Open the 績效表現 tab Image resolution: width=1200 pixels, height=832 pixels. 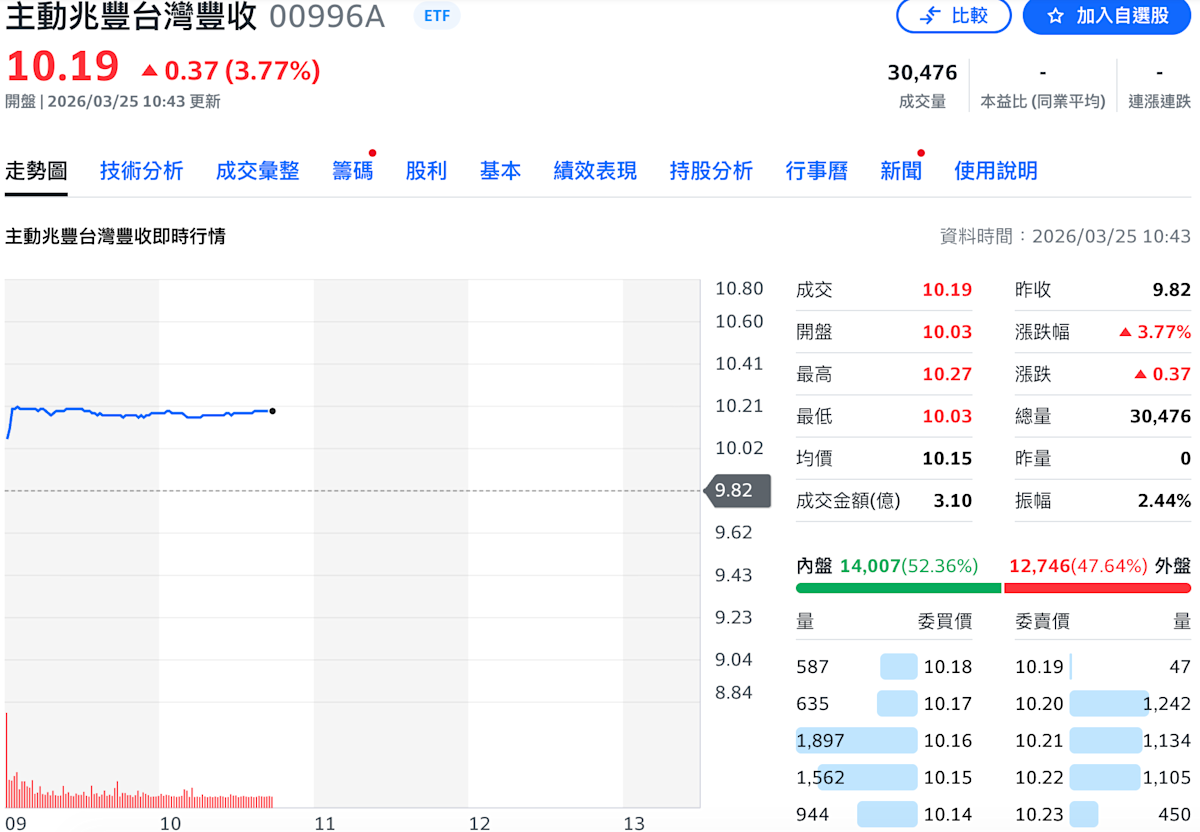(595, 171)
